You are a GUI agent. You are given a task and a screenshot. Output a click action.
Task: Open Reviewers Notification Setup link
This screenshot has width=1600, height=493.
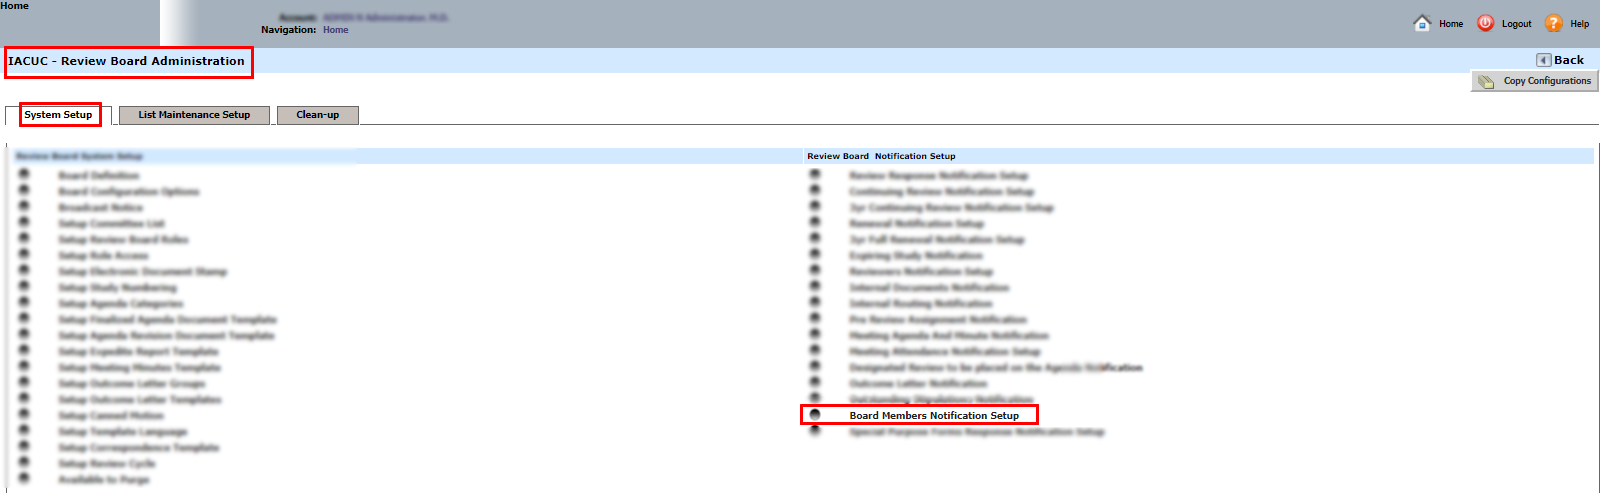(x=921, y=272)
